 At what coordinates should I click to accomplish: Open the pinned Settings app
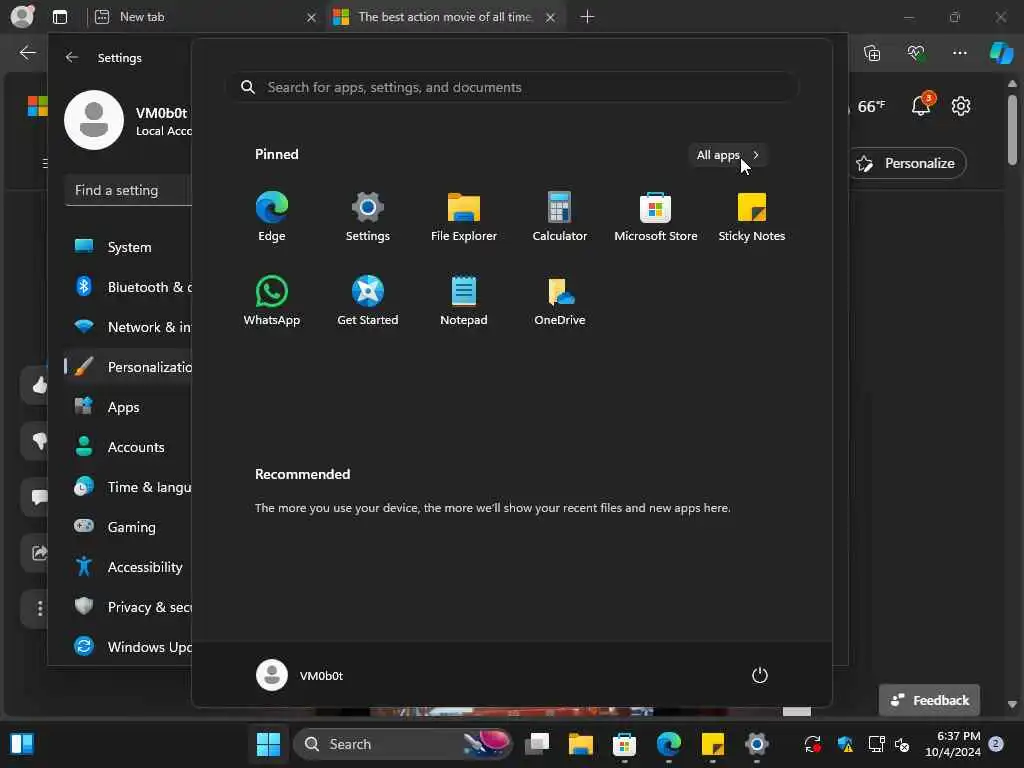click(367, 217)
